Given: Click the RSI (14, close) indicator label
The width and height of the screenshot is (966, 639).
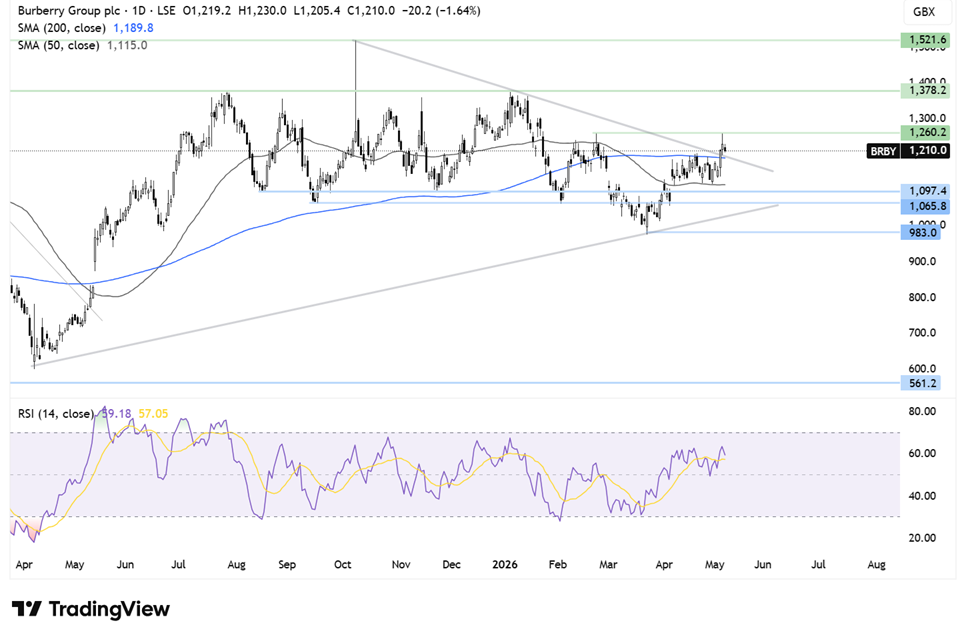Looking at the screenshot, I should click(55, 413).
